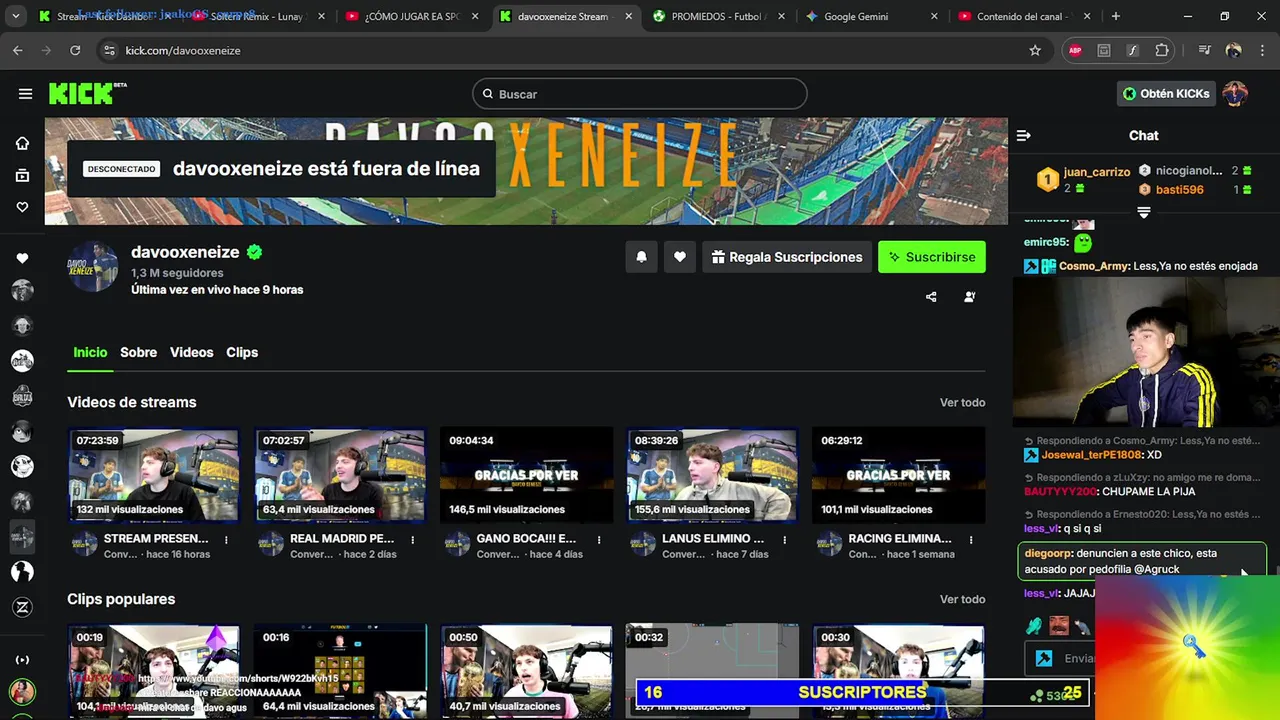Reload the page
Viewport: 1280px width, 720px height.
click(75, 50)
